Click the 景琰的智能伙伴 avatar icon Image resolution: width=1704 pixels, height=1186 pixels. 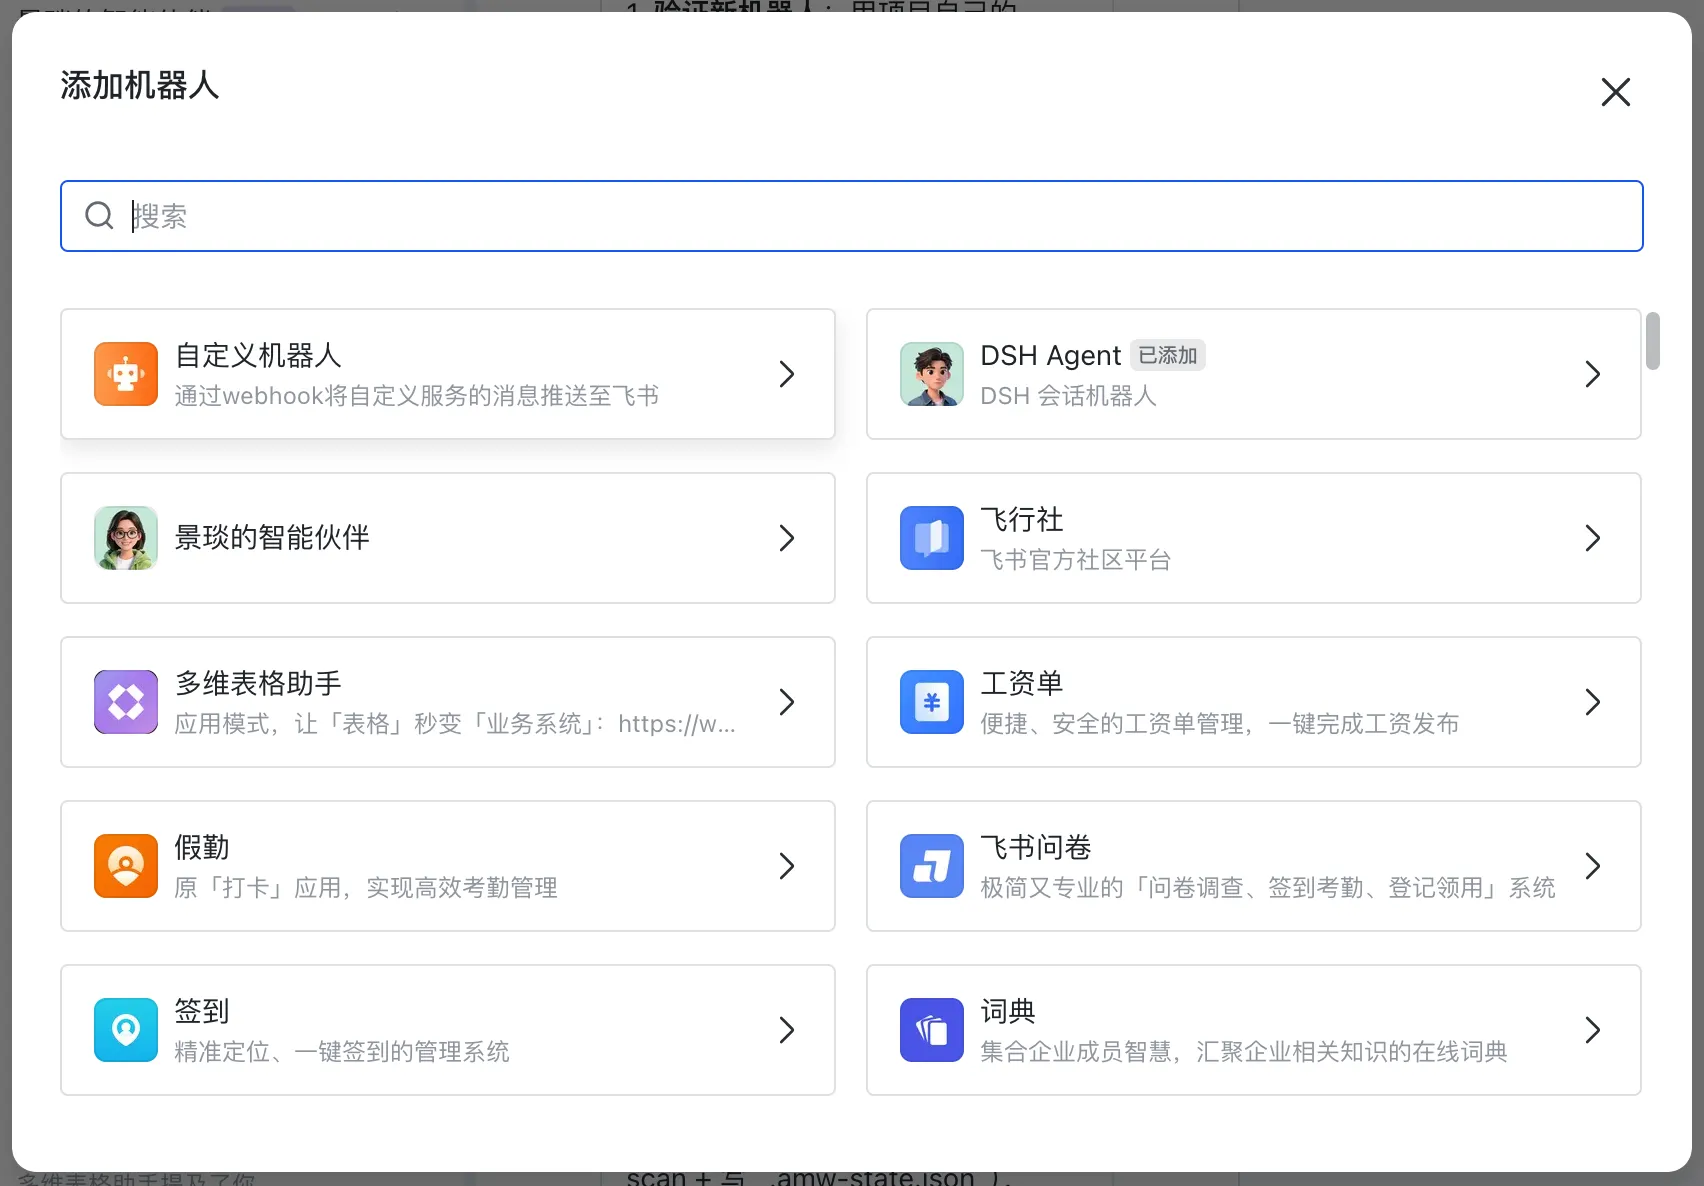126,538
